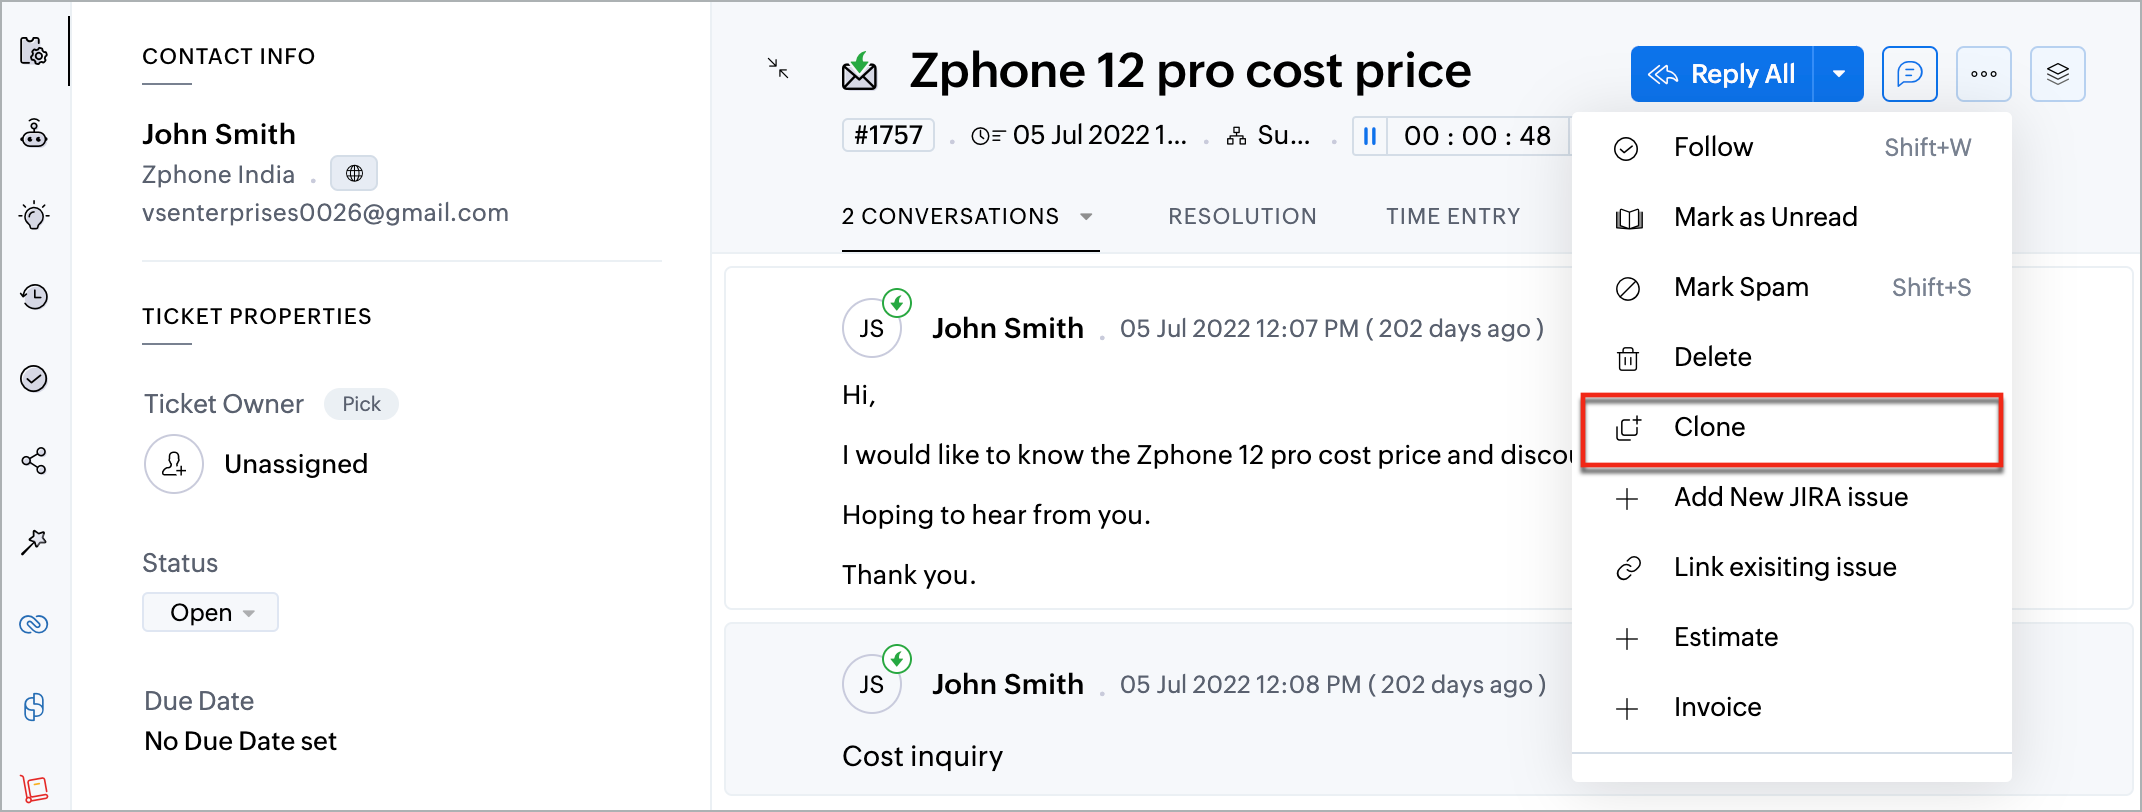
Task: Click the Reply All button
Action: [x=1722, y=74]
